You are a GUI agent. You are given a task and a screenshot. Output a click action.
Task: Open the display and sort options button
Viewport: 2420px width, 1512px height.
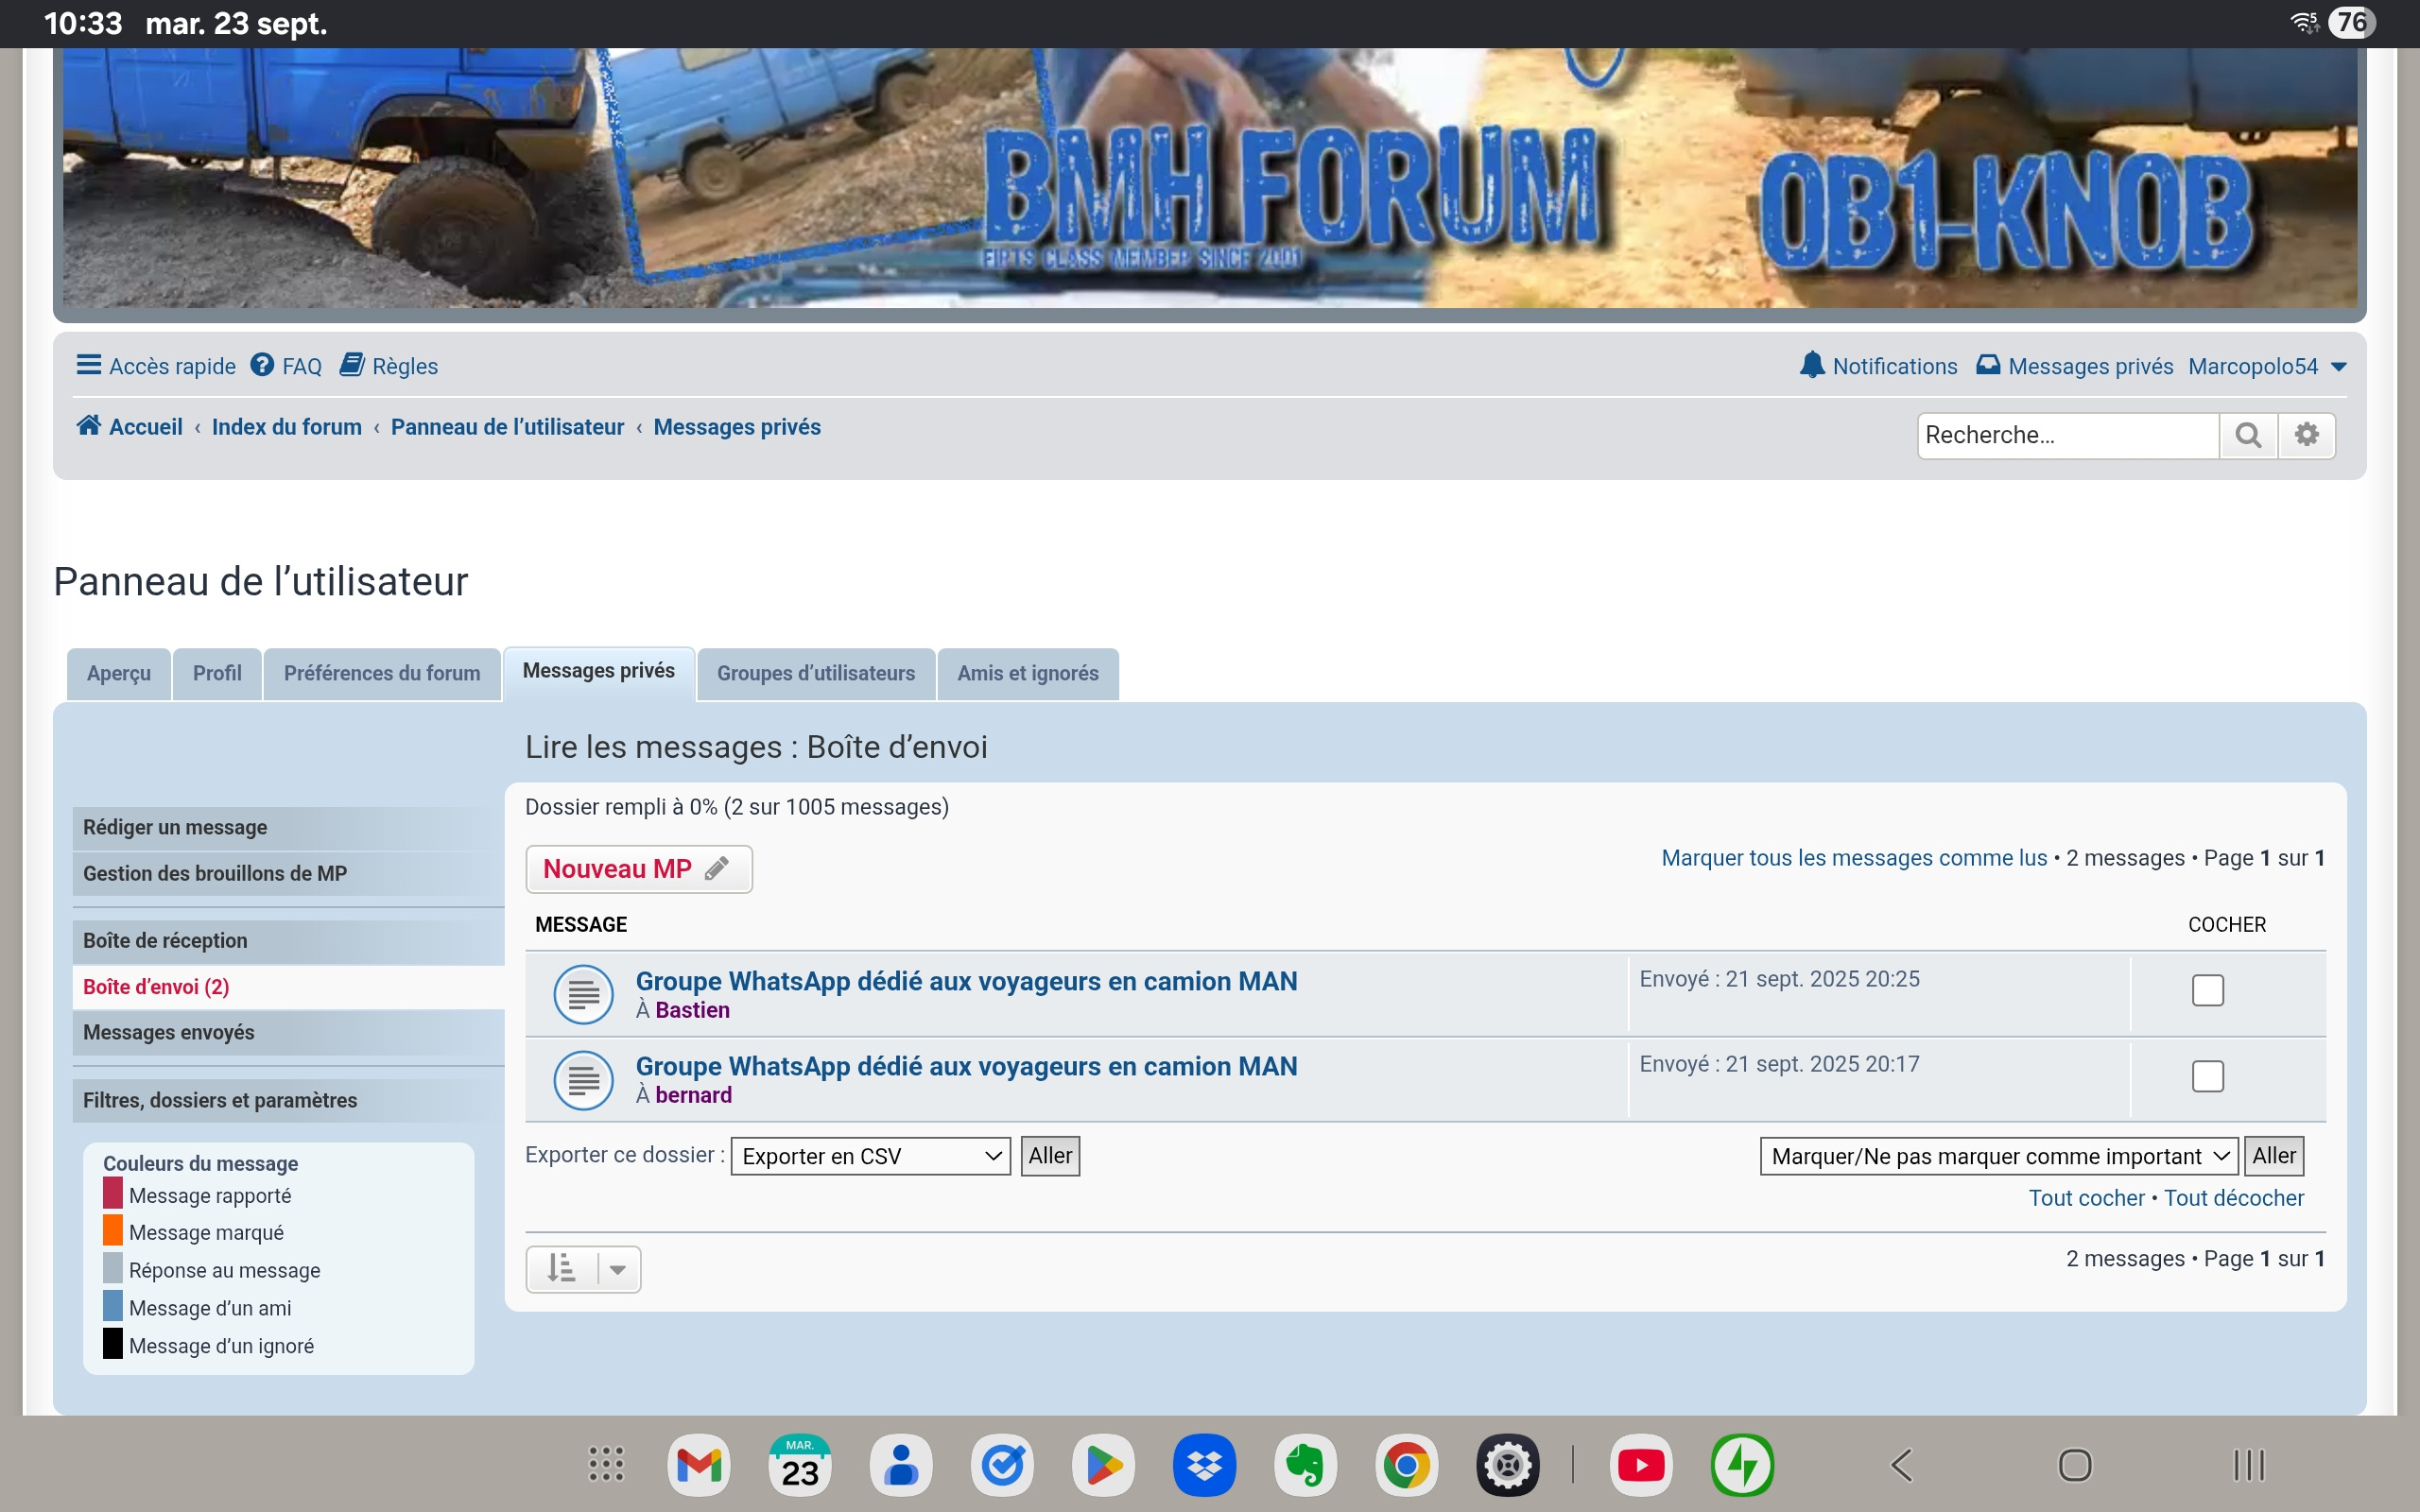coord(583,1269)
